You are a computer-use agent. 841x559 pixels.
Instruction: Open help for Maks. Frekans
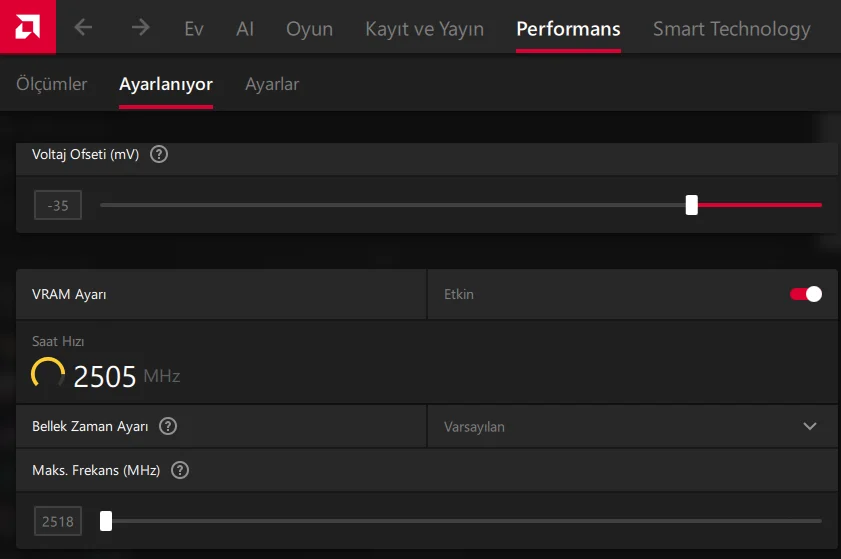pos(179,470)
